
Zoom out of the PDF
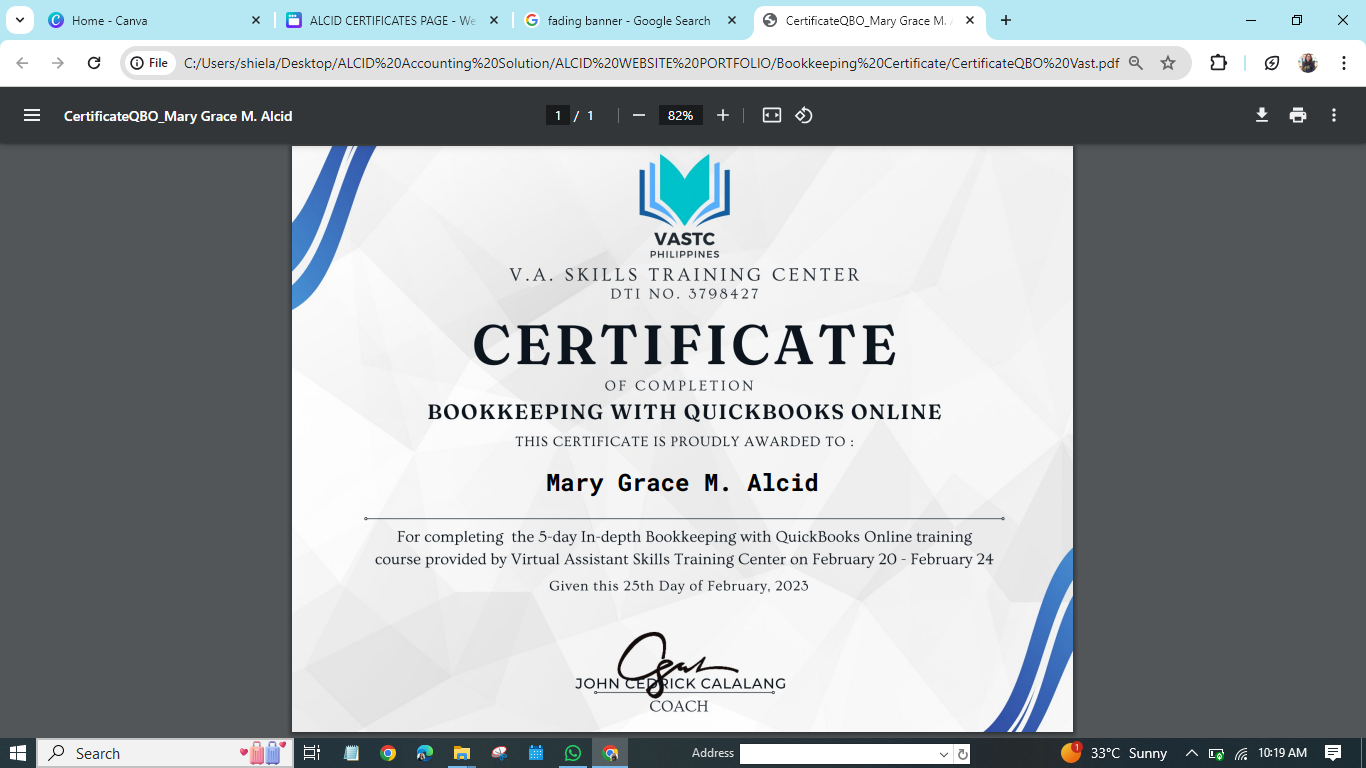tap(639, 116)
